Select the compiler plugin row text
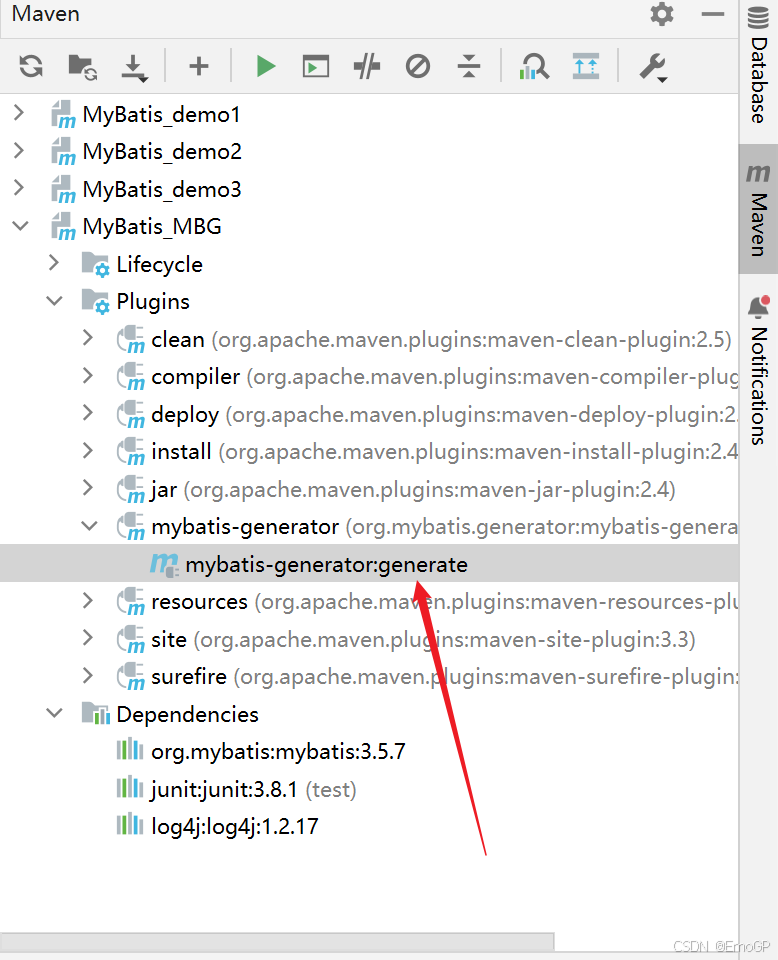This screenshot has width=778, height=960. click(x=444, y=377)
